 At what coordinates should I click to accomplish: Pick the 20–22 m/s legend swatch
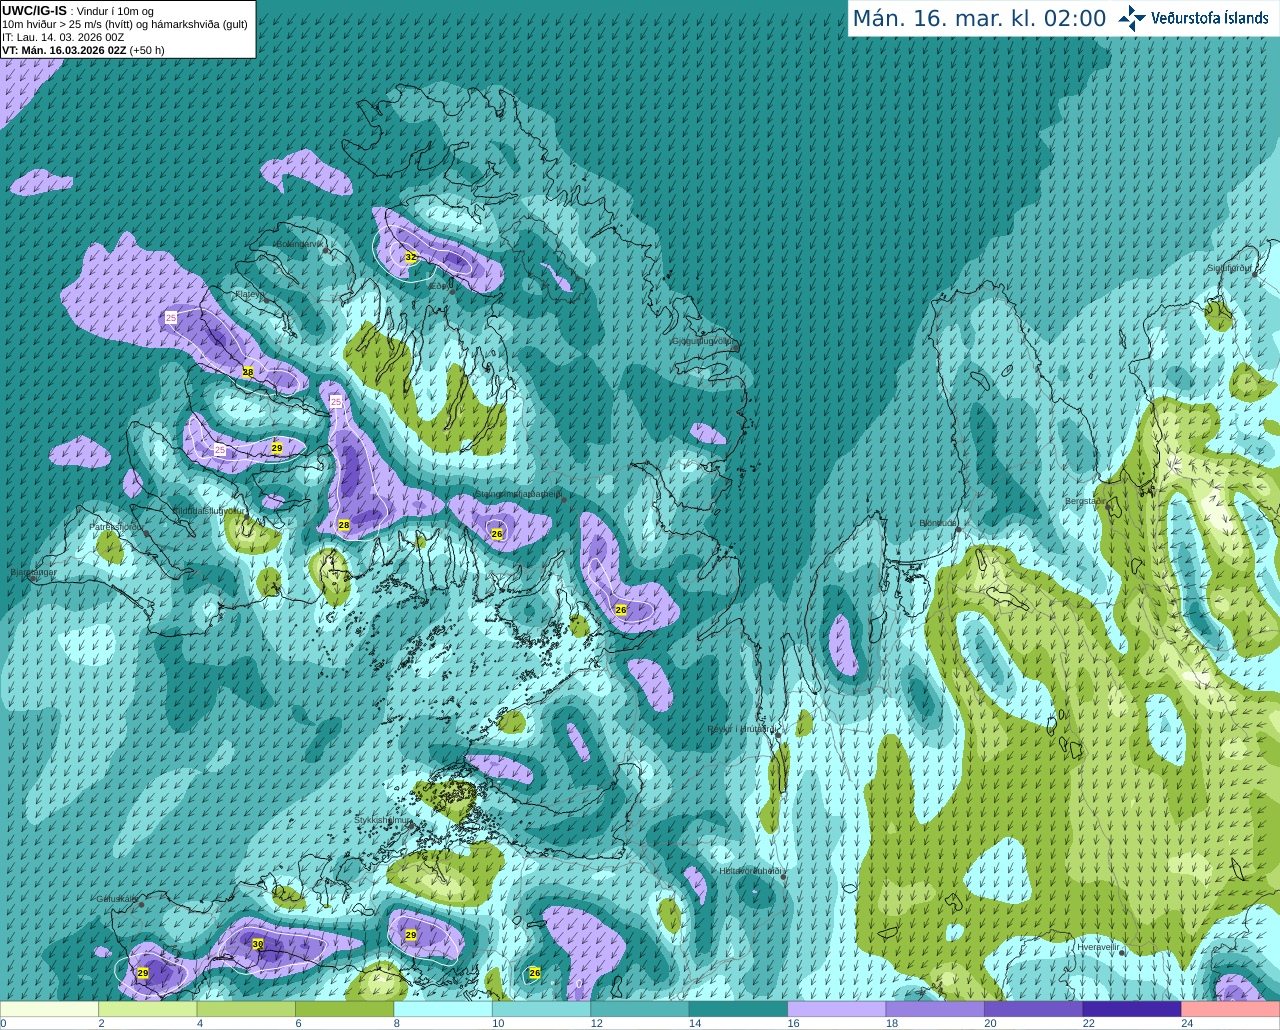(1034, 1009)
